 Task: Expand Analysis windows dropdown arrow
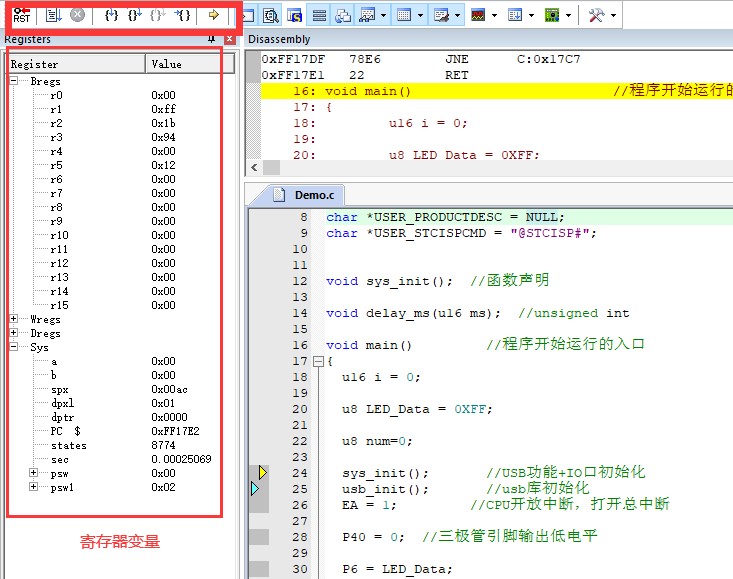point(494,15)
